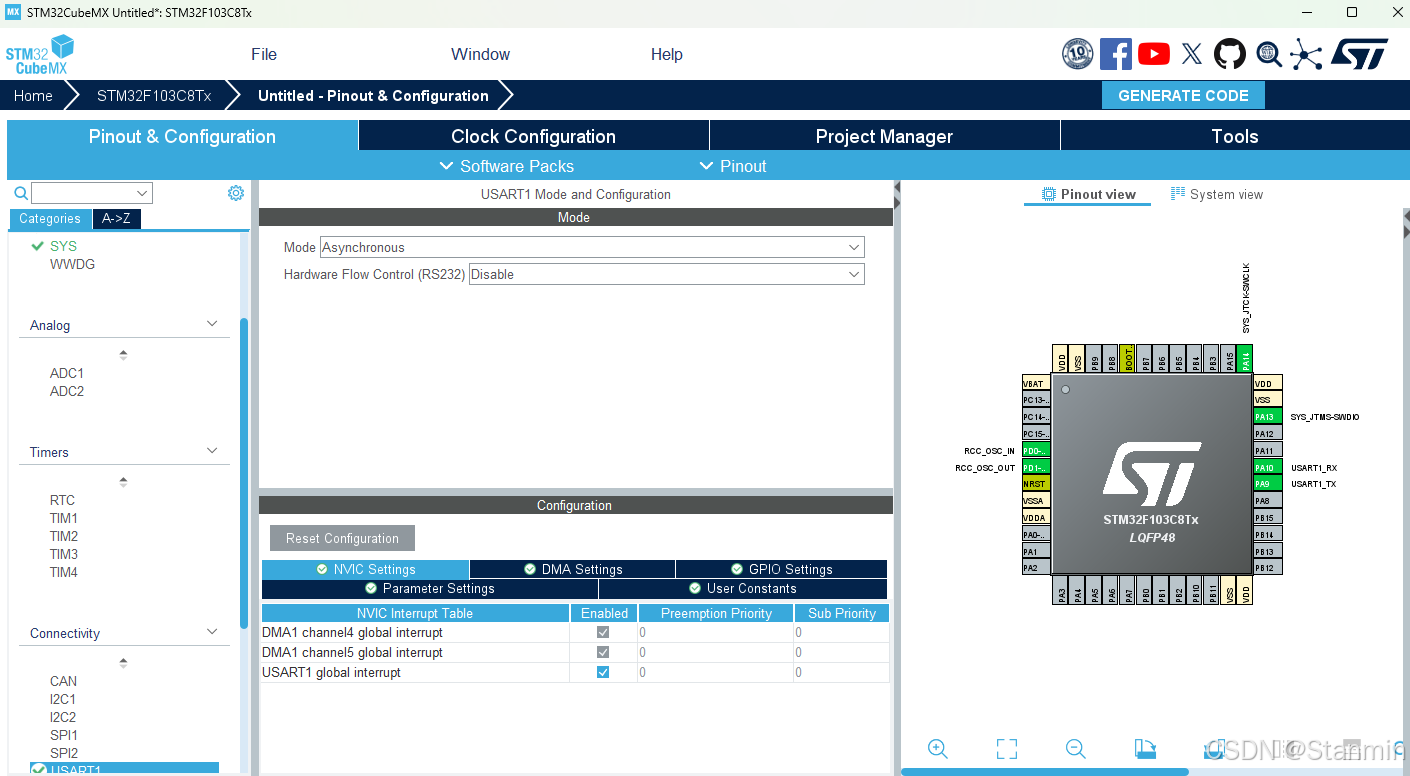Open the 10 years anniversary badge
1410x776 pixels.
pyautogui.click(x=1077, y=54)
